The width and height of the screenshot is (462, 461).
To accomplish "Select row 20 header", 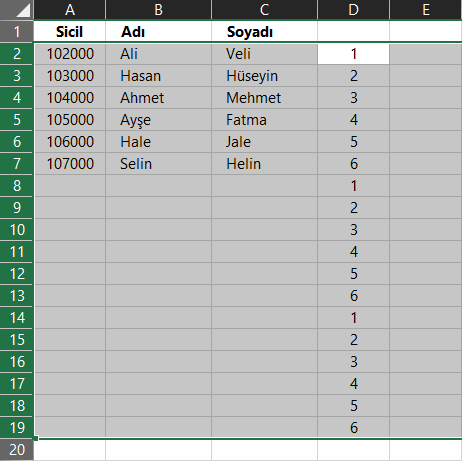I will pyautogui.click(x=17, y=450).
